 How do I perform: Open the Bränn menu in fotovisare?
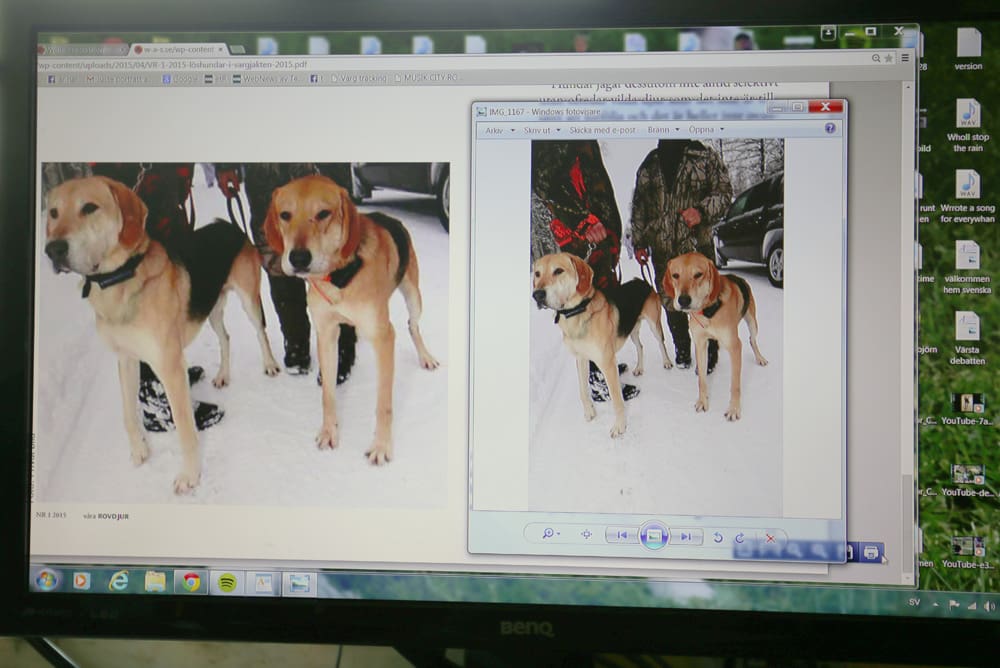663,130
